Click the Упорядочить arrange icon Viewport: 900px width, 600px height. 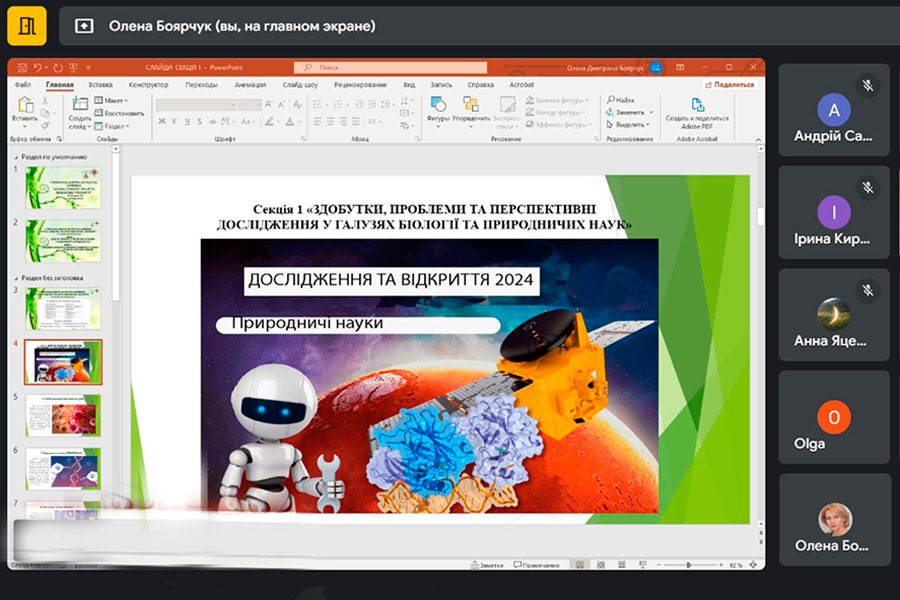[471, 105]
